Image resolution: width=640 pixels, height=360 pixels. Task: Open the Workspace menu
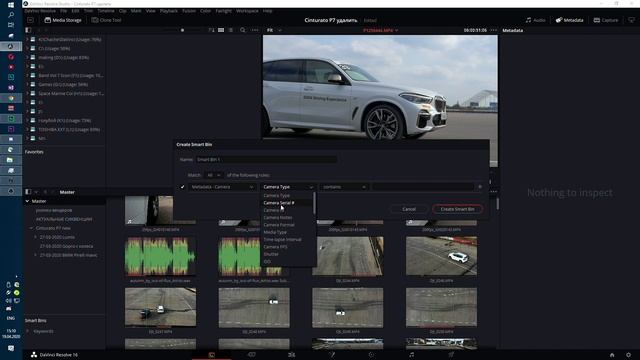tap(247, 11)
